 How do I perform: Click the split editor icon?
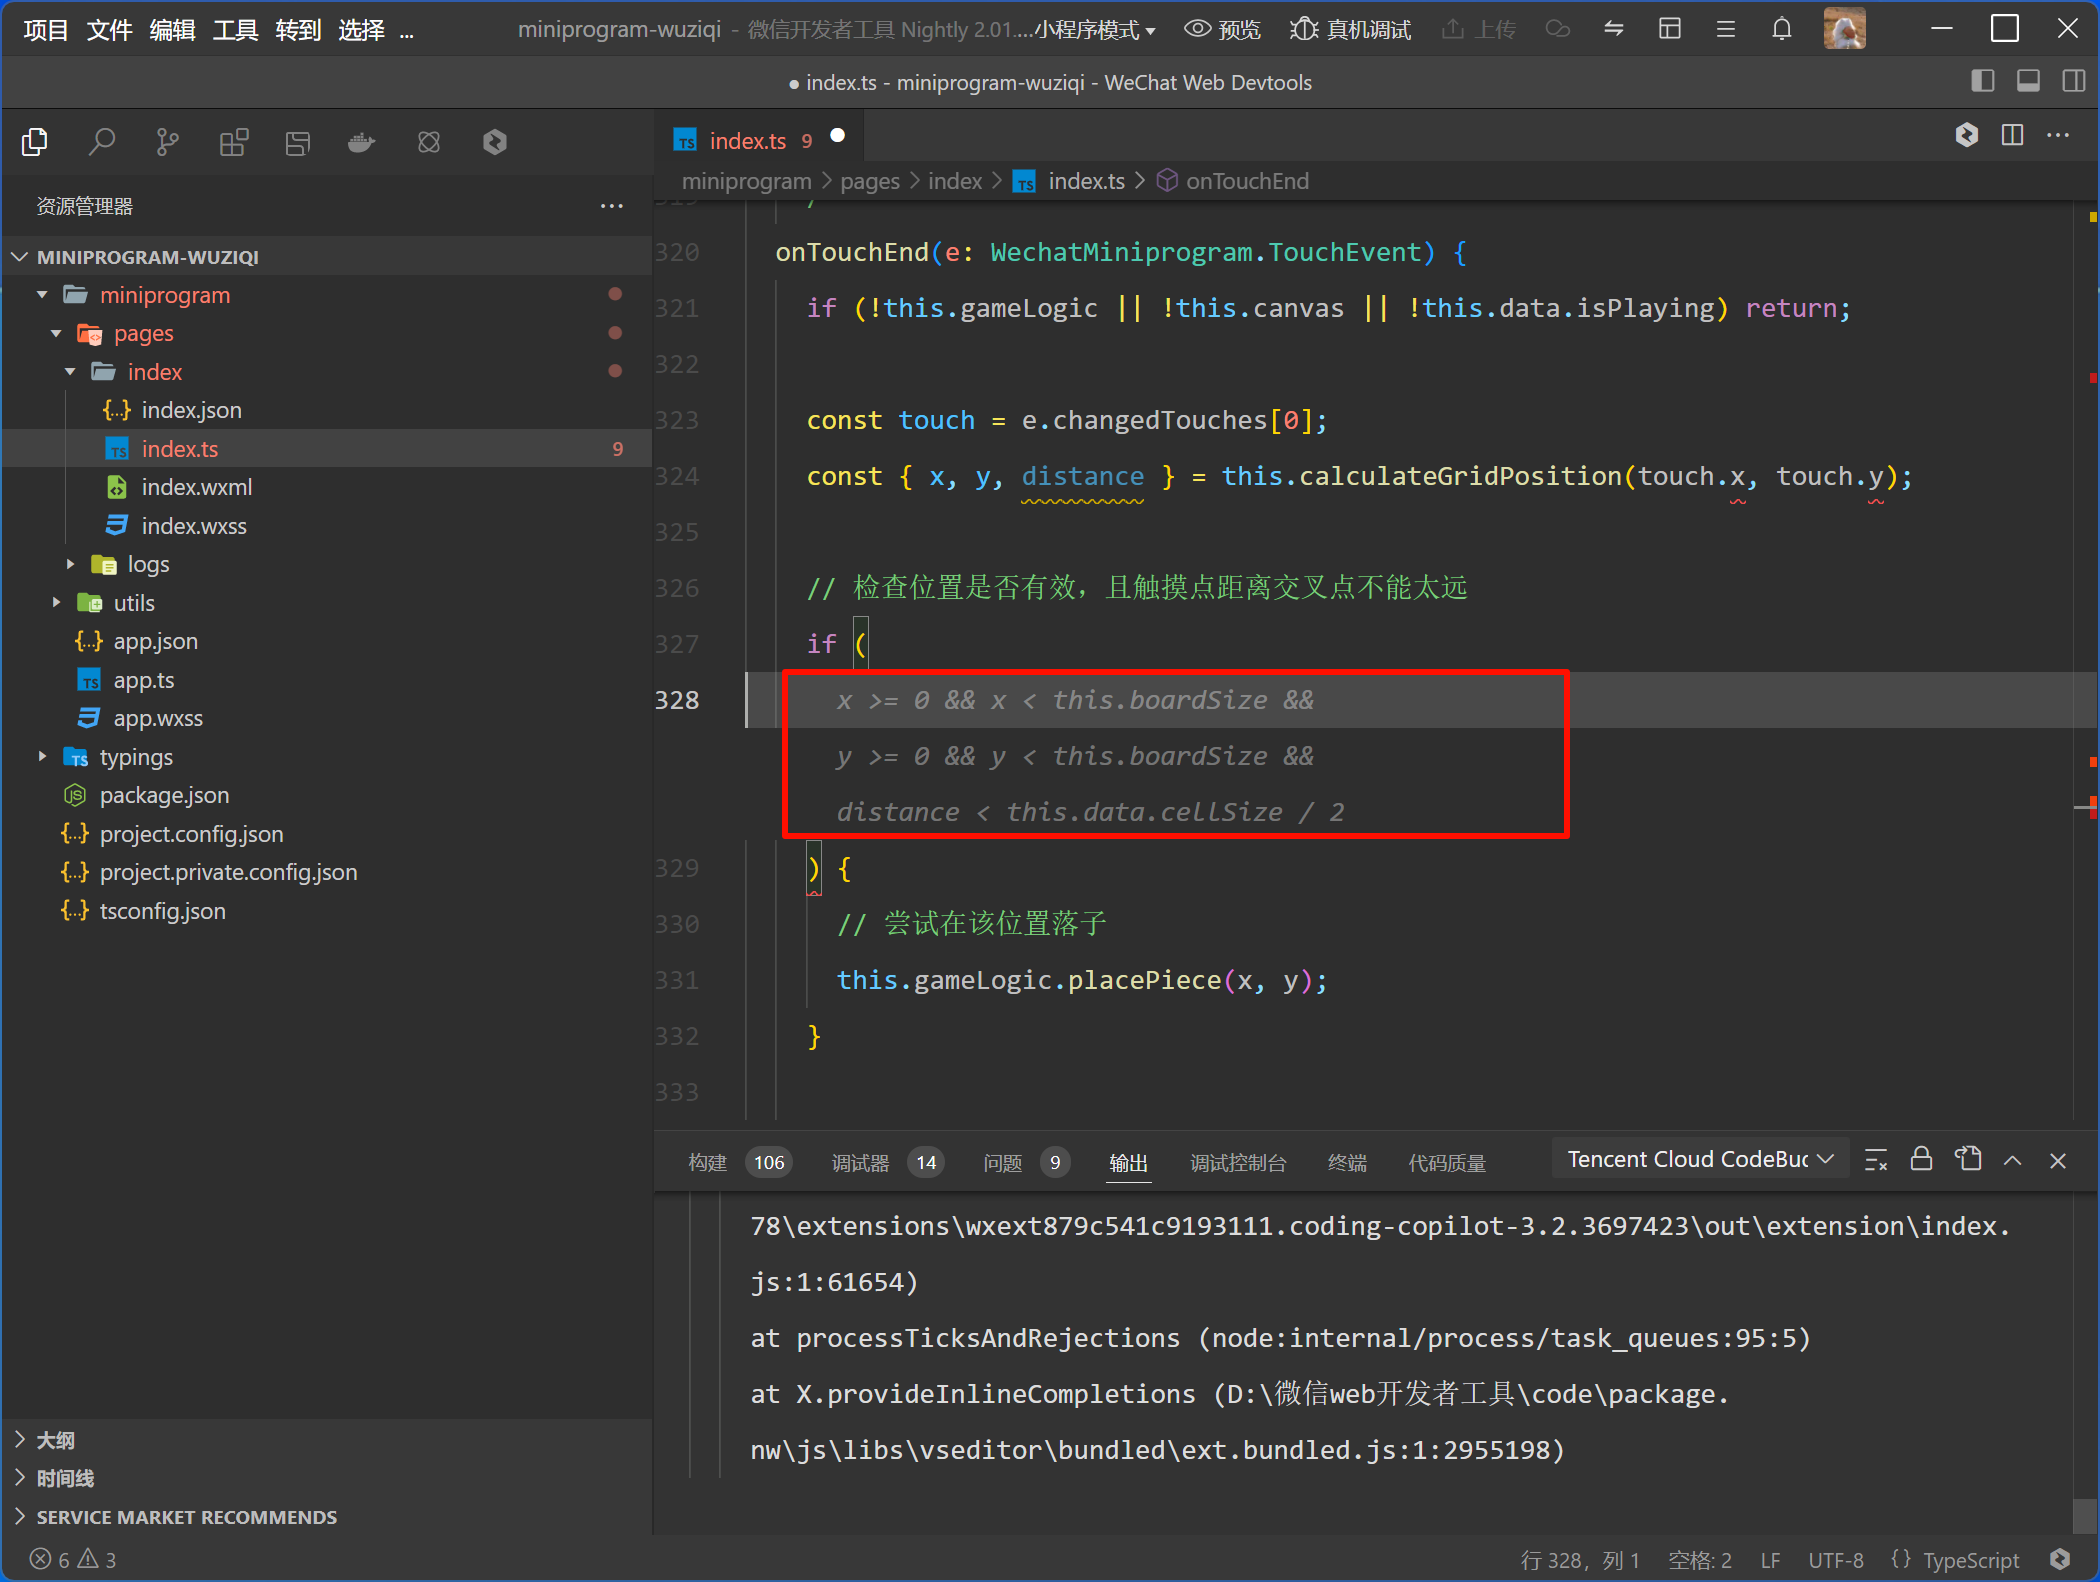click(2012, 135)
